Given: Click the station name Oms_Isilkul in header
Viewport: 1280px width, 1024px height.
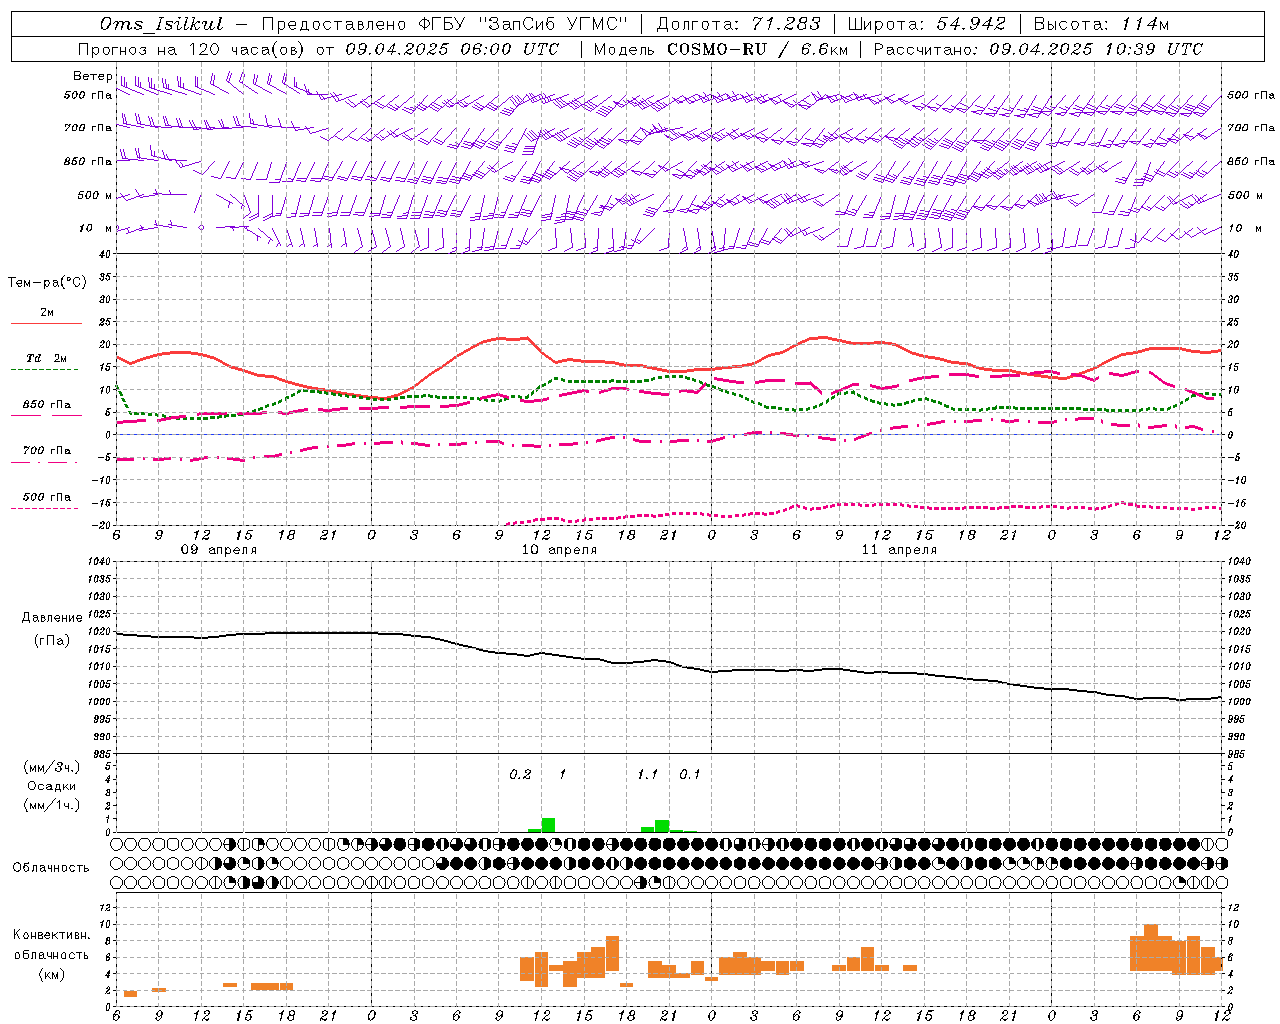Looking at the screenshot, I should tap(161, 25).
